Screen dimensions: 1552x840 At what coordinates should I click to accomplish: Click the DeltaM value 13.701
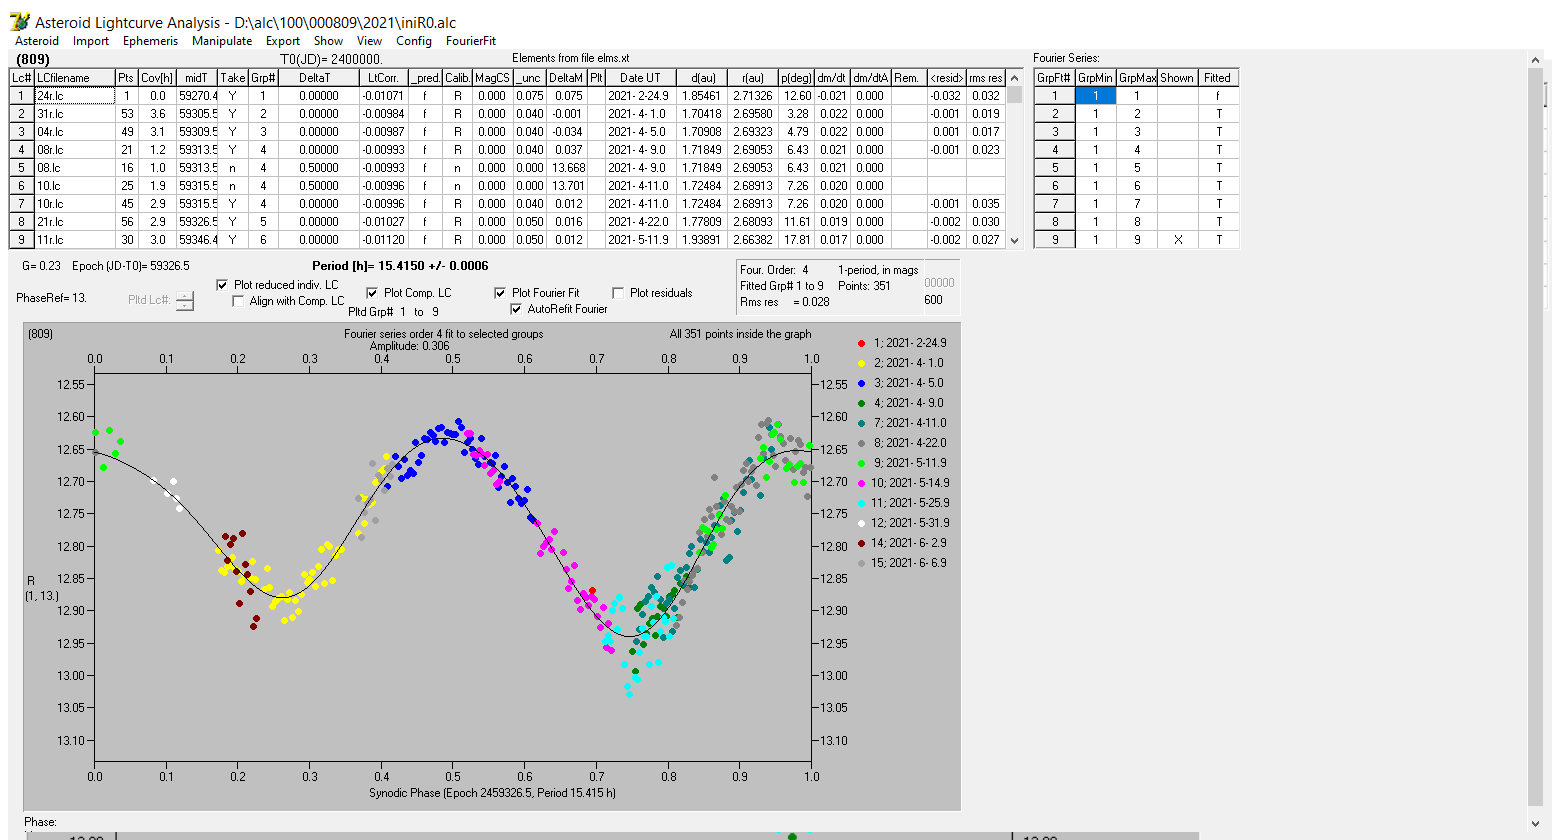tap(567, 186)
